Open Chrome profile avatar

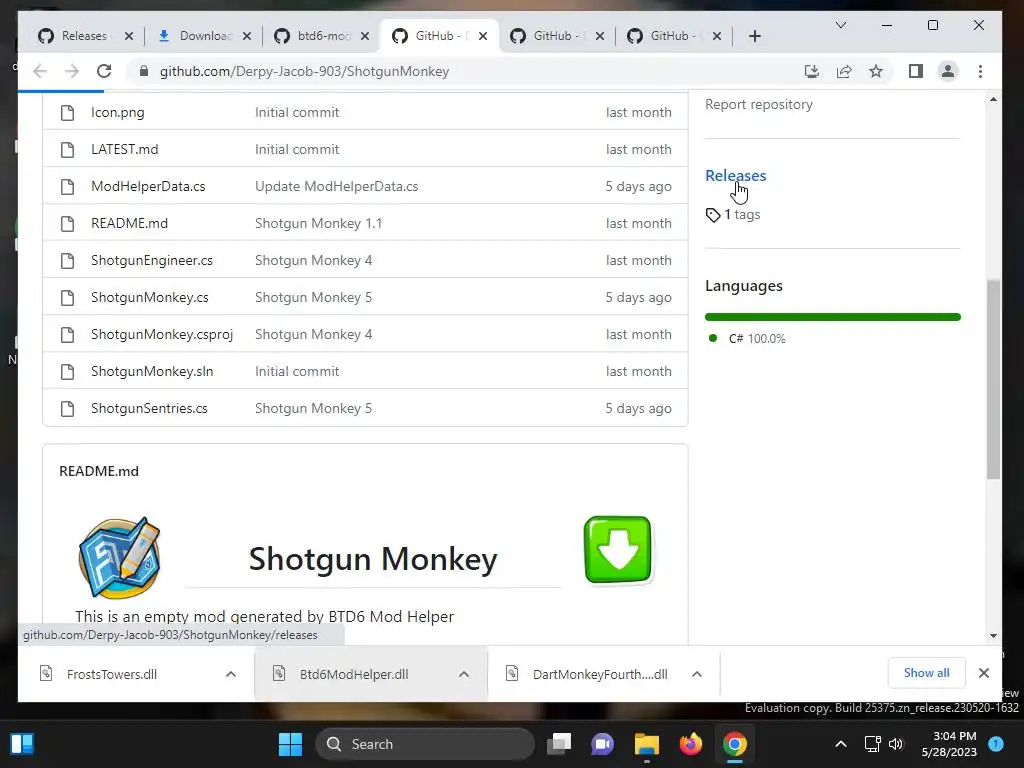tap(948, 71)
